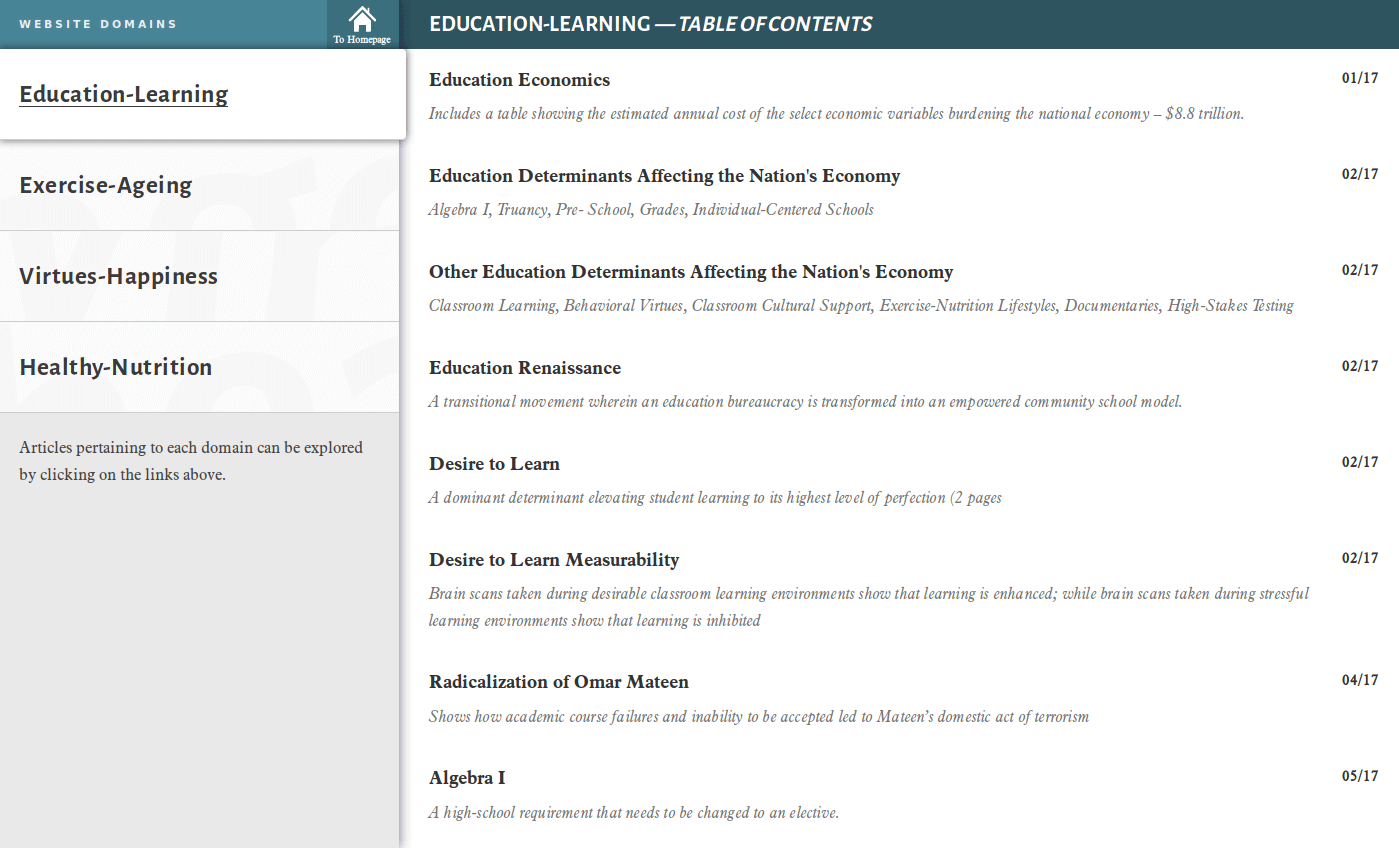This screenshot has height=848, width=1399.
Task: Click the 02/17 date beside Education Renaissance
Action: pos(1360,366)
